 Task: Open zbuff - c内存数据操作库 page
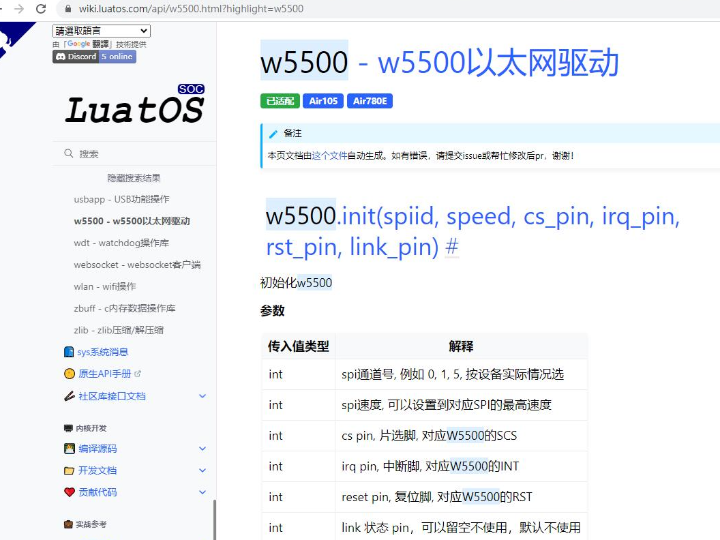pyautogui.click(x=124, y=308)
